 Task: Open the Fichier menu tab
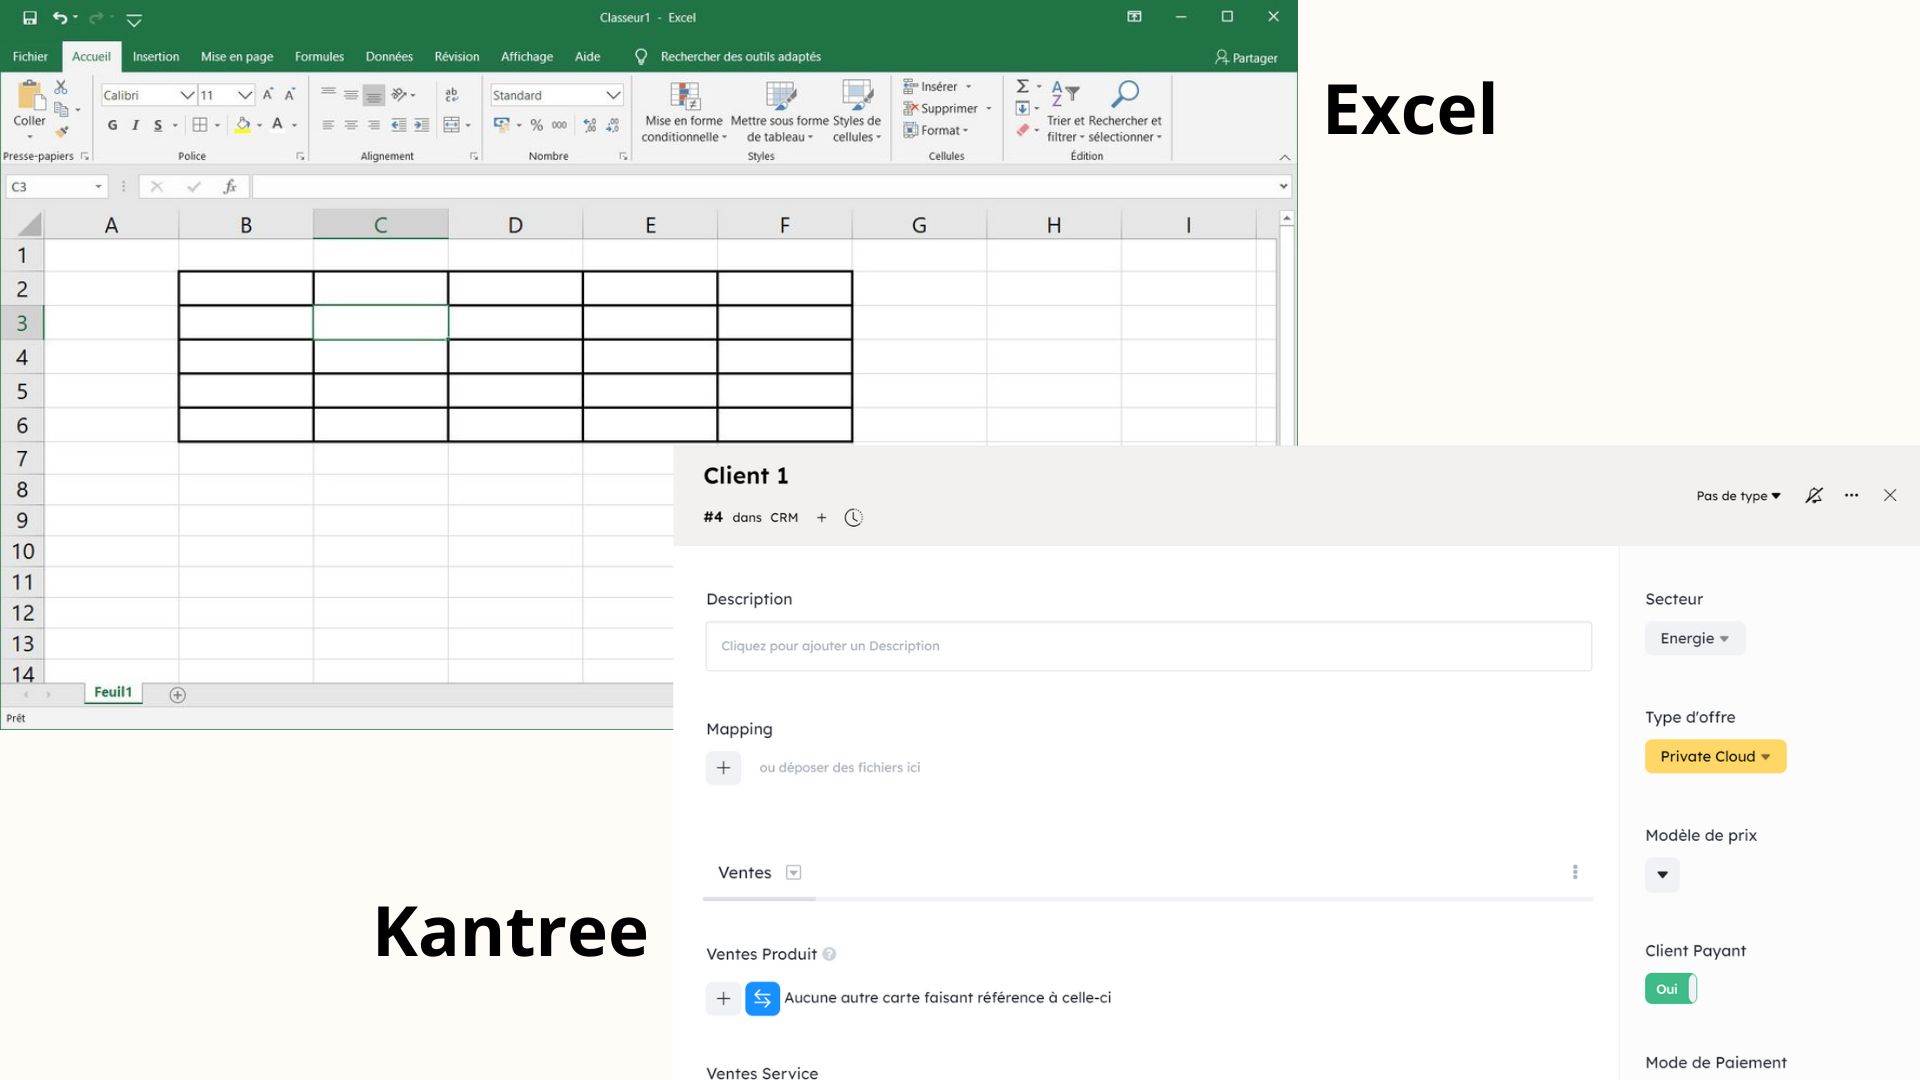pos(30,57)
